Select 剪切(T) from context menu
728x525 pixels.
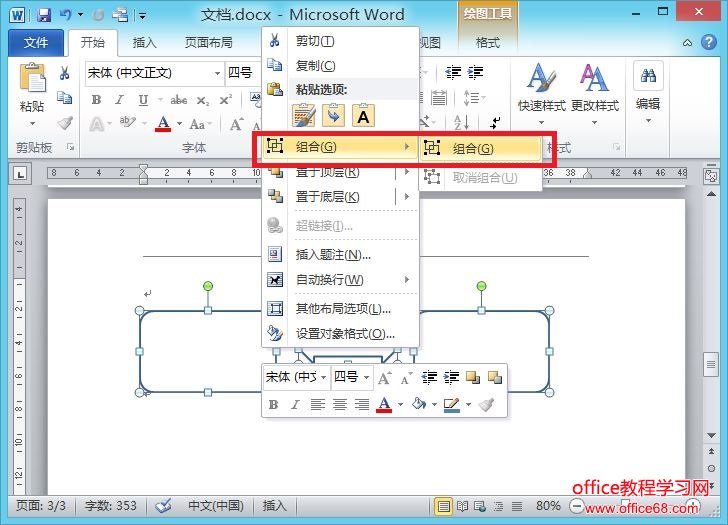340,41
